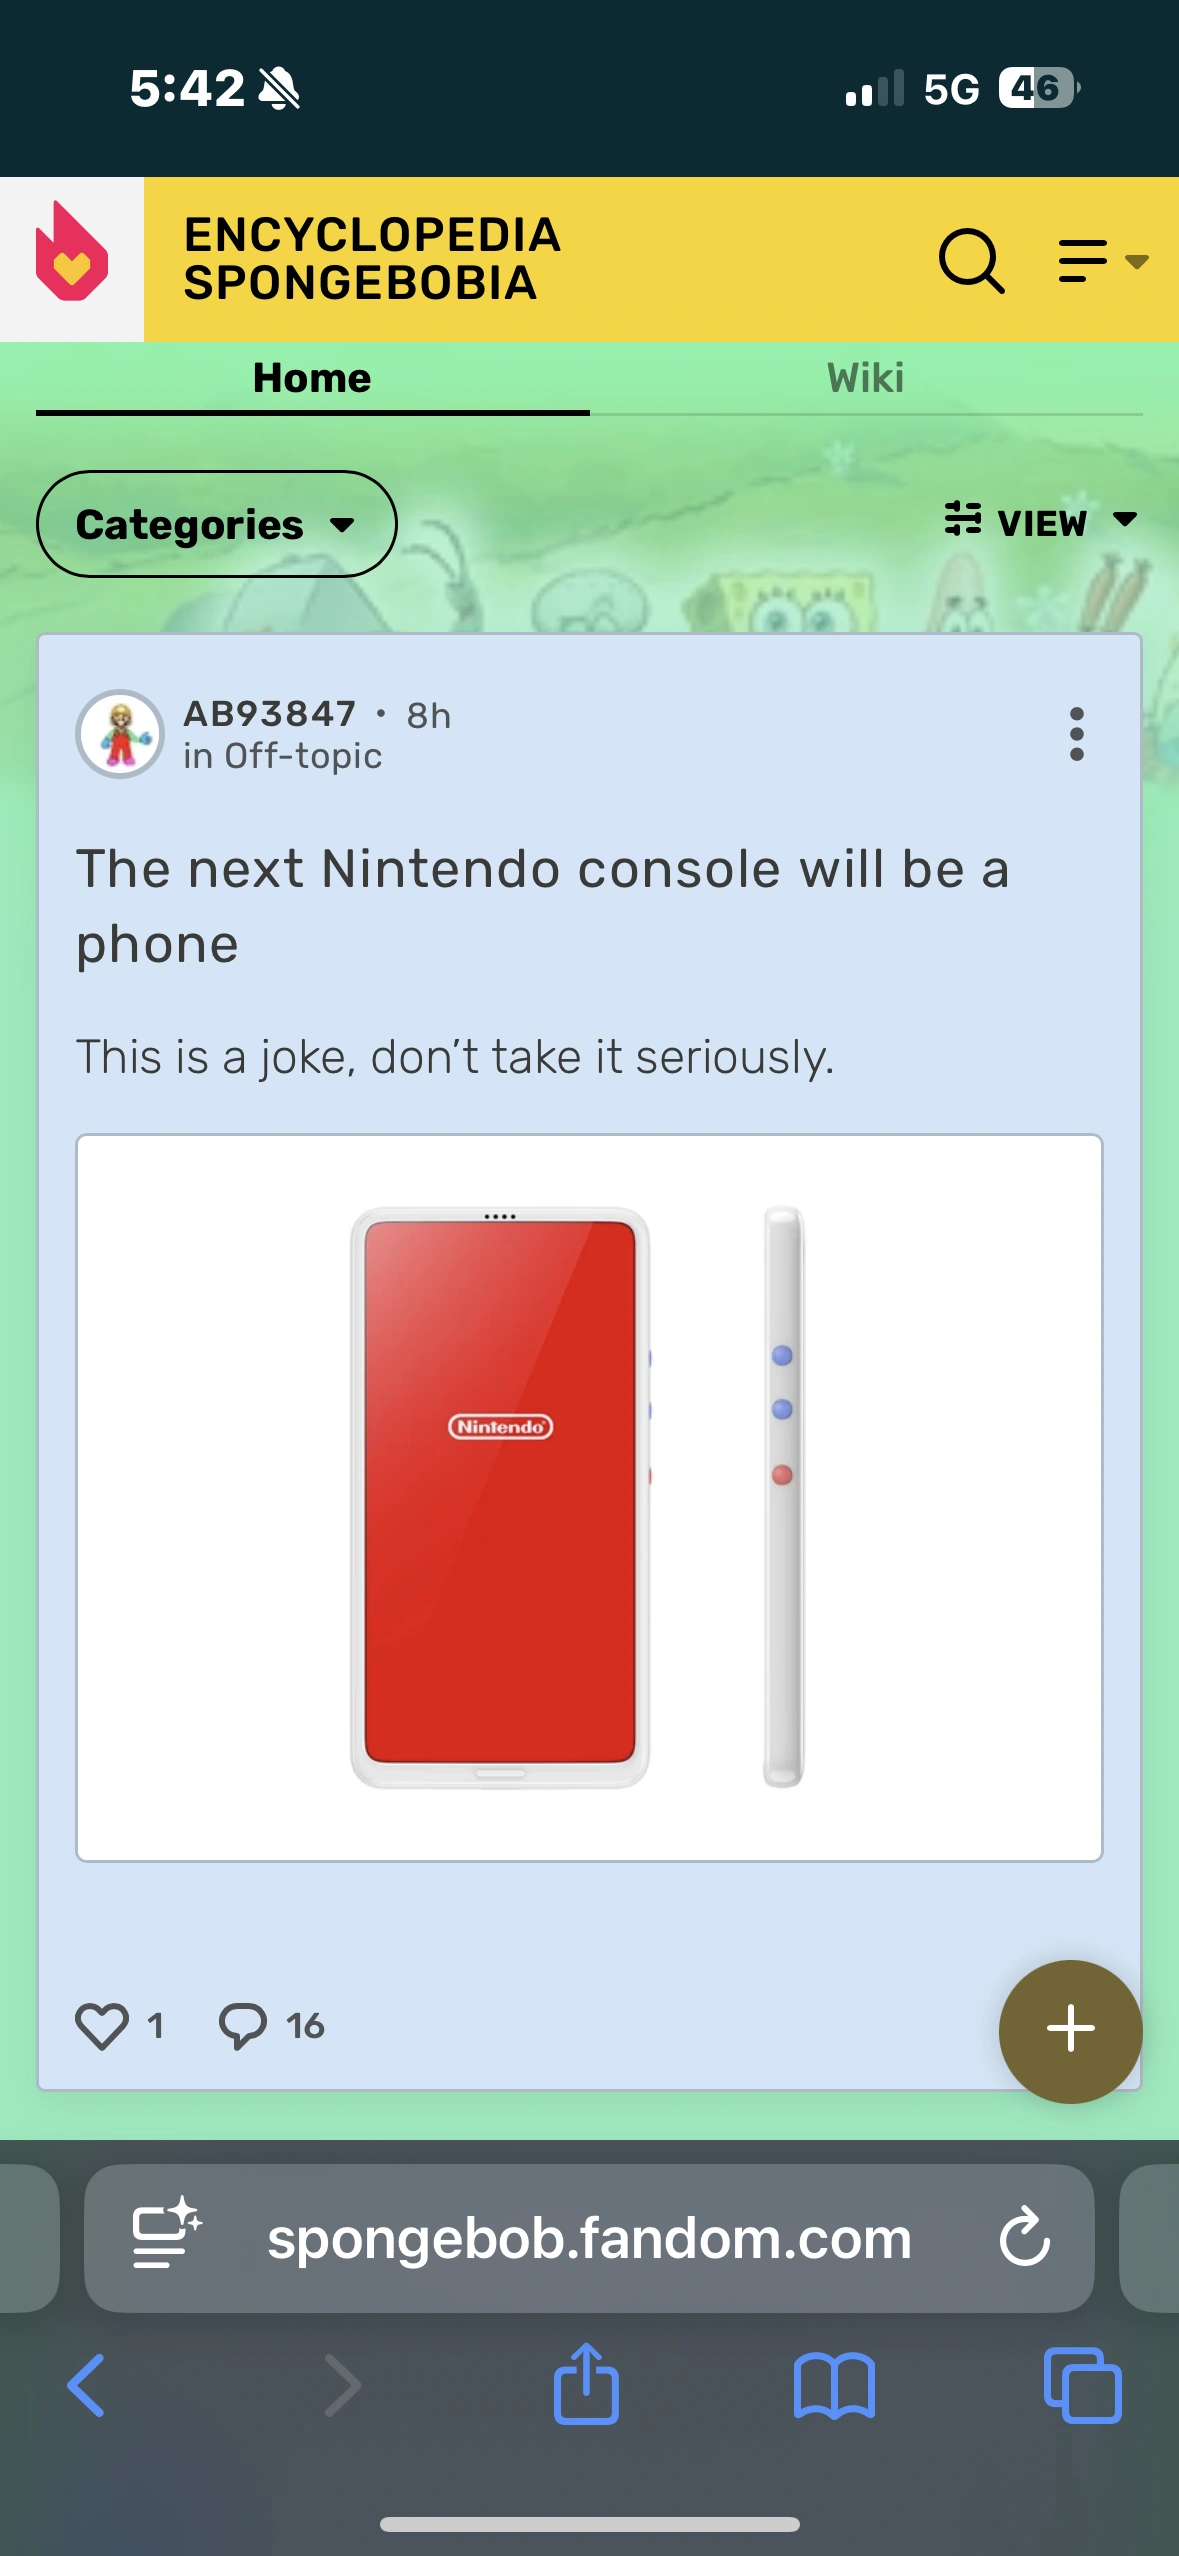1179x2556 pixels.
Task: Open the Nintendo phone image thumbnail
Action: click(x=589, y=1497)
